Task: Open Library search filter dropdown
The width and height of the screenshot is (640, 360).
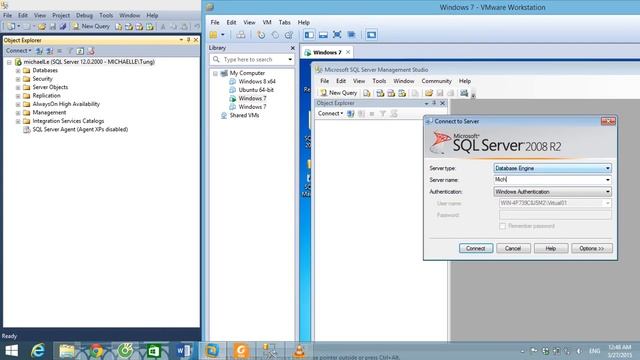Action: point(290,60)
